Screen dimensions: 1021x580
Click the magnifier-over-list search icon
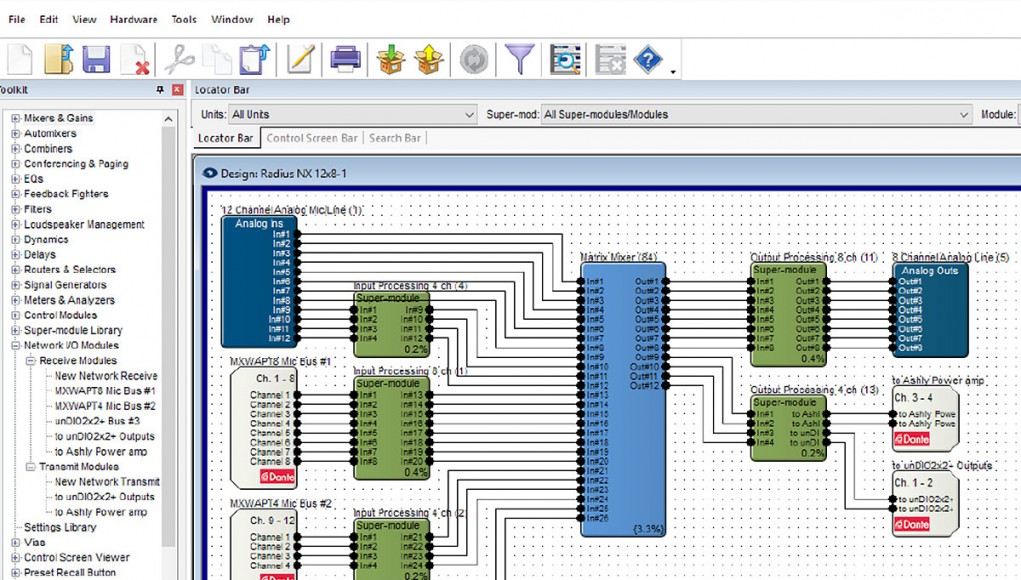tap(565, 59)
